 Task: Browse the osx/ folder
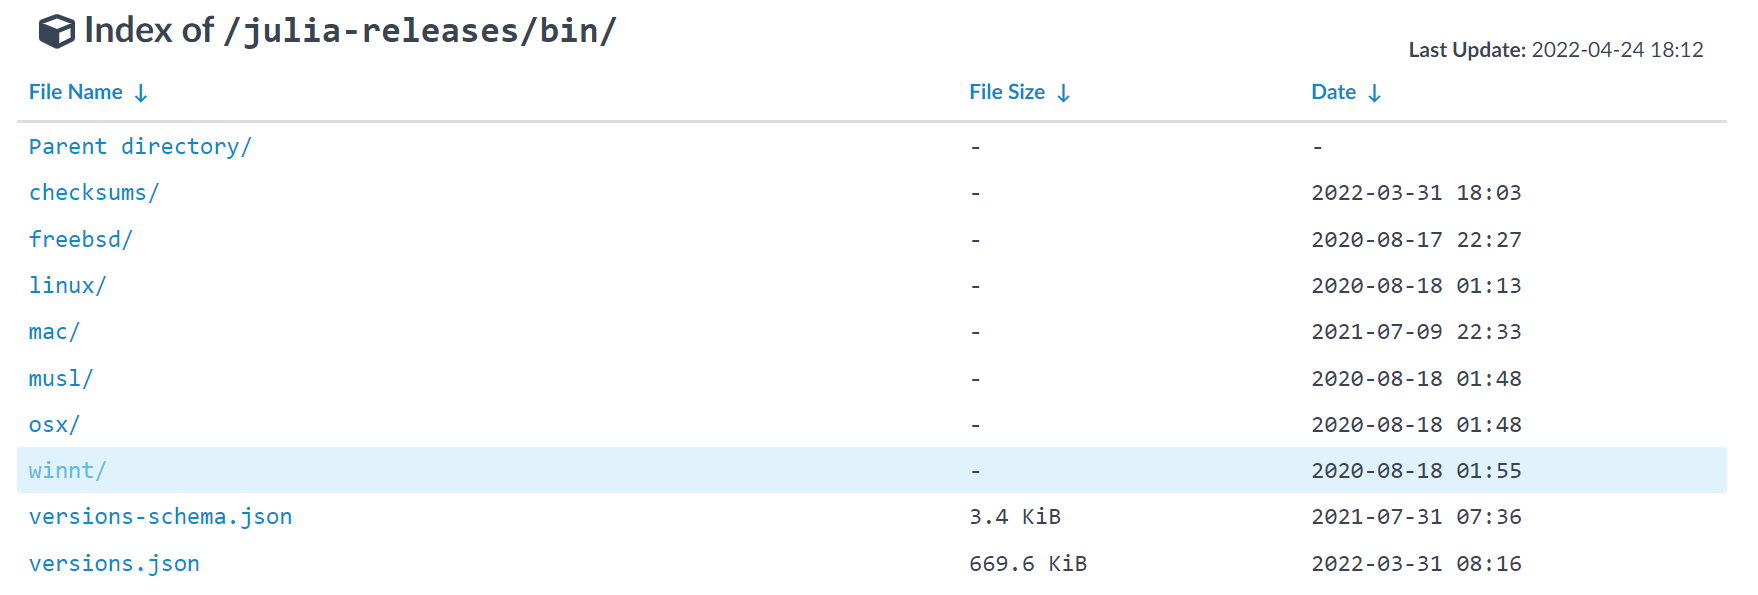[54, 425]
